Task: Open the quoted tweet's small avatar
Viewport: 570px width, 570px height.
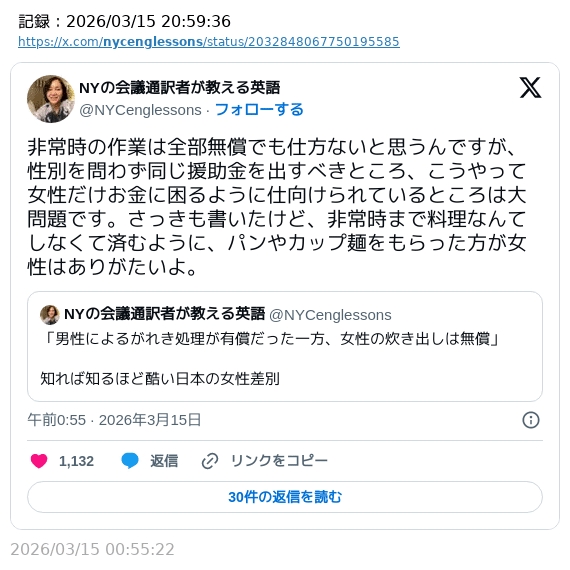Action: click(x=50, y=315)
